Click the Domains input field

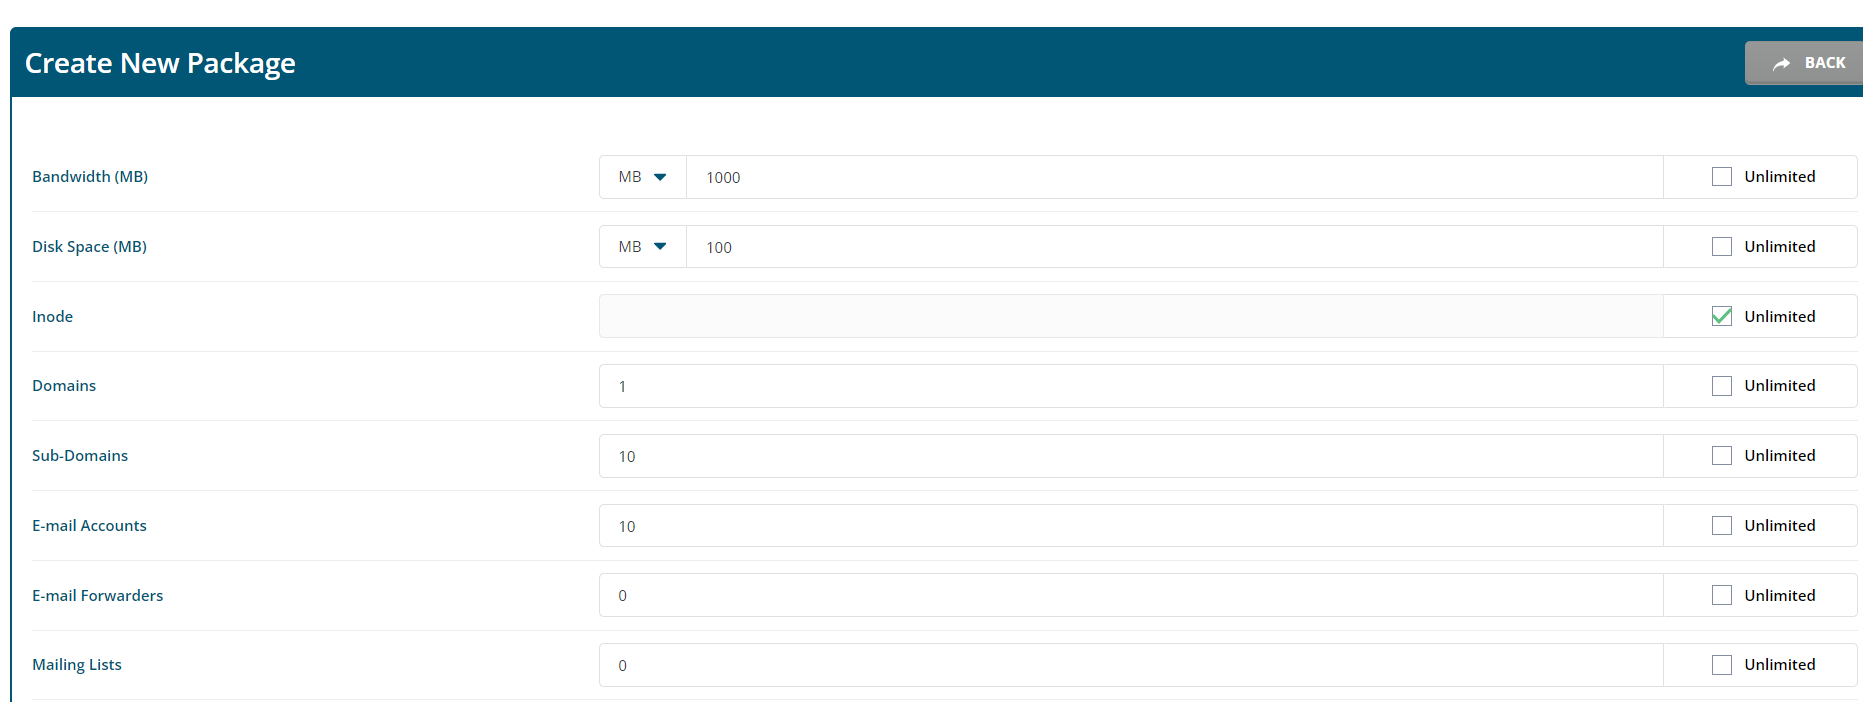click(1131, 386)
